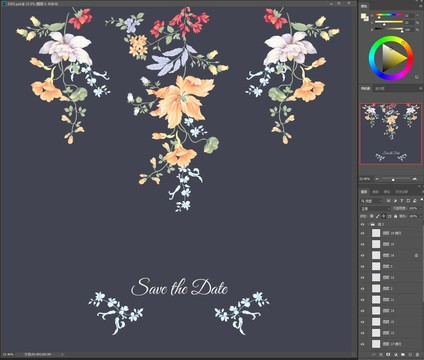The width and height of the screenshot is (424, 360).
Task: Filter layers by pixel layers icon
Action: [x=388, y=201]
